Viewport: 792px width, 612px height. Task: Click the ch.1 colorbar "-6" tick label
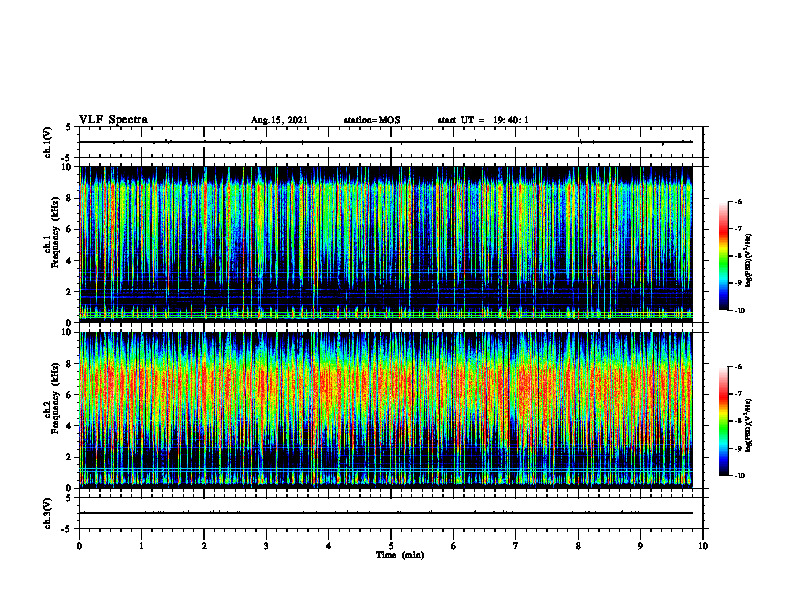point(738,201)
